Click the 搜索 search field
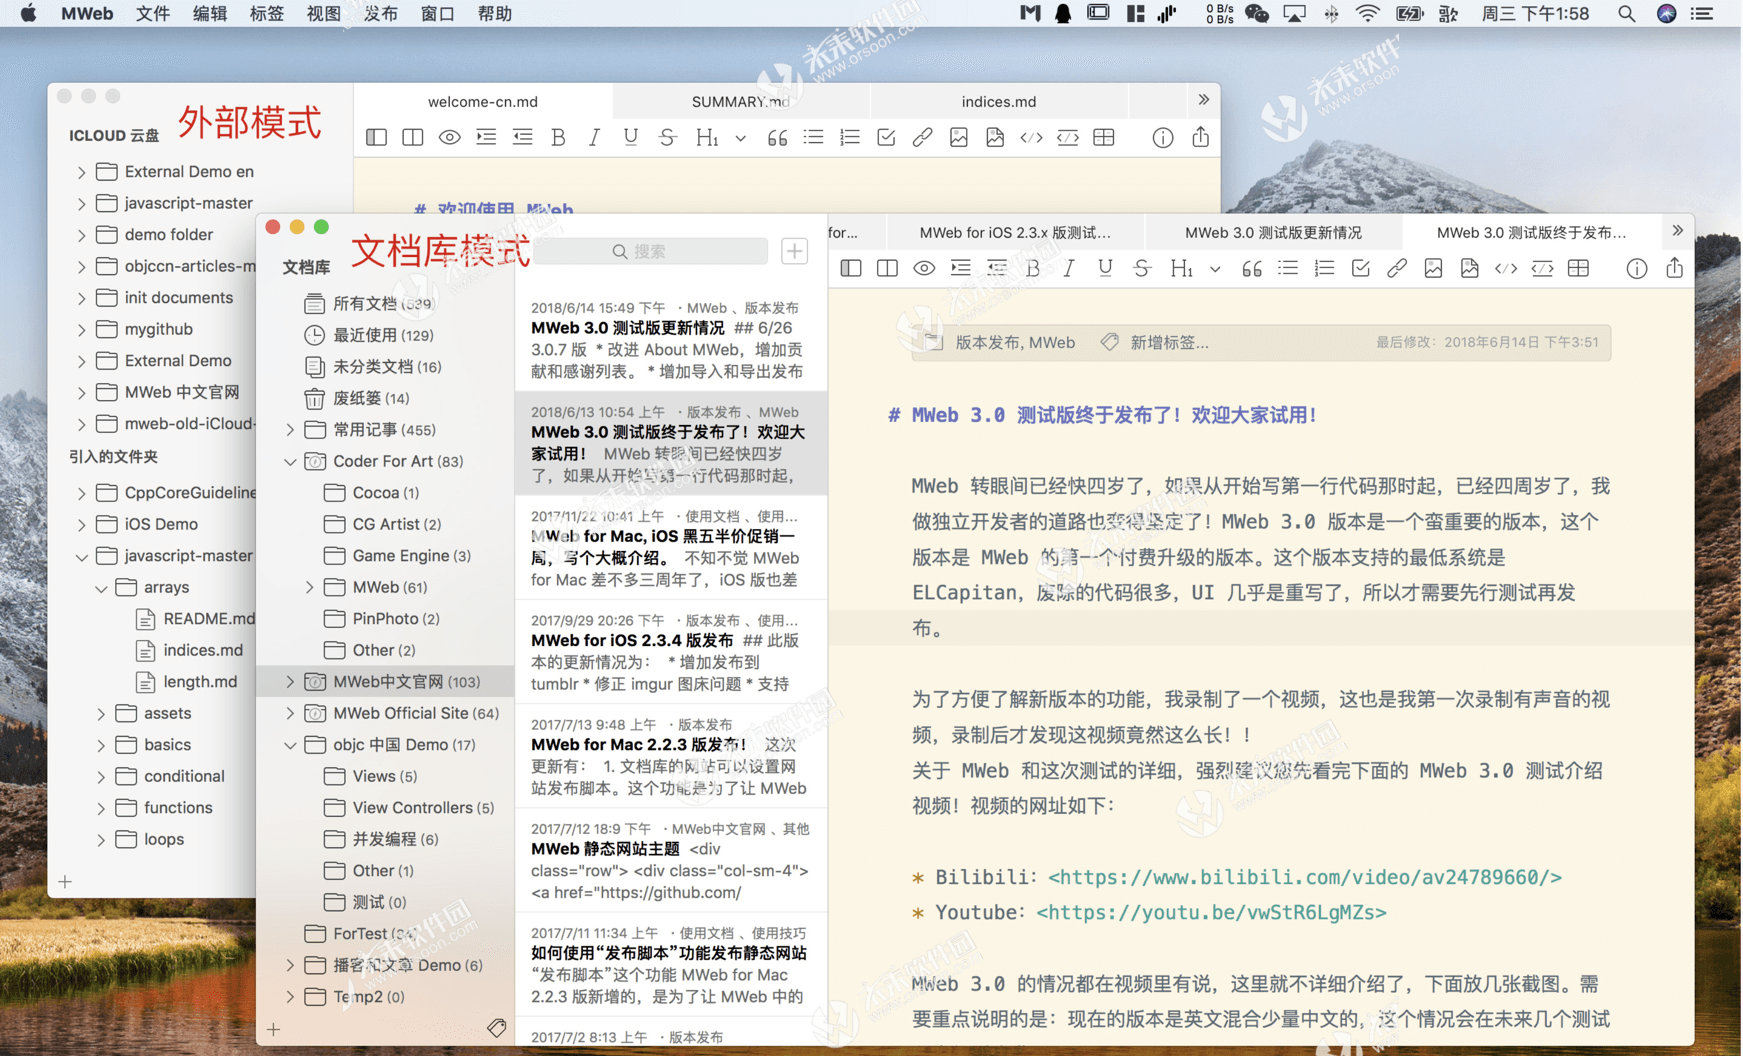 tap(651, 251)
